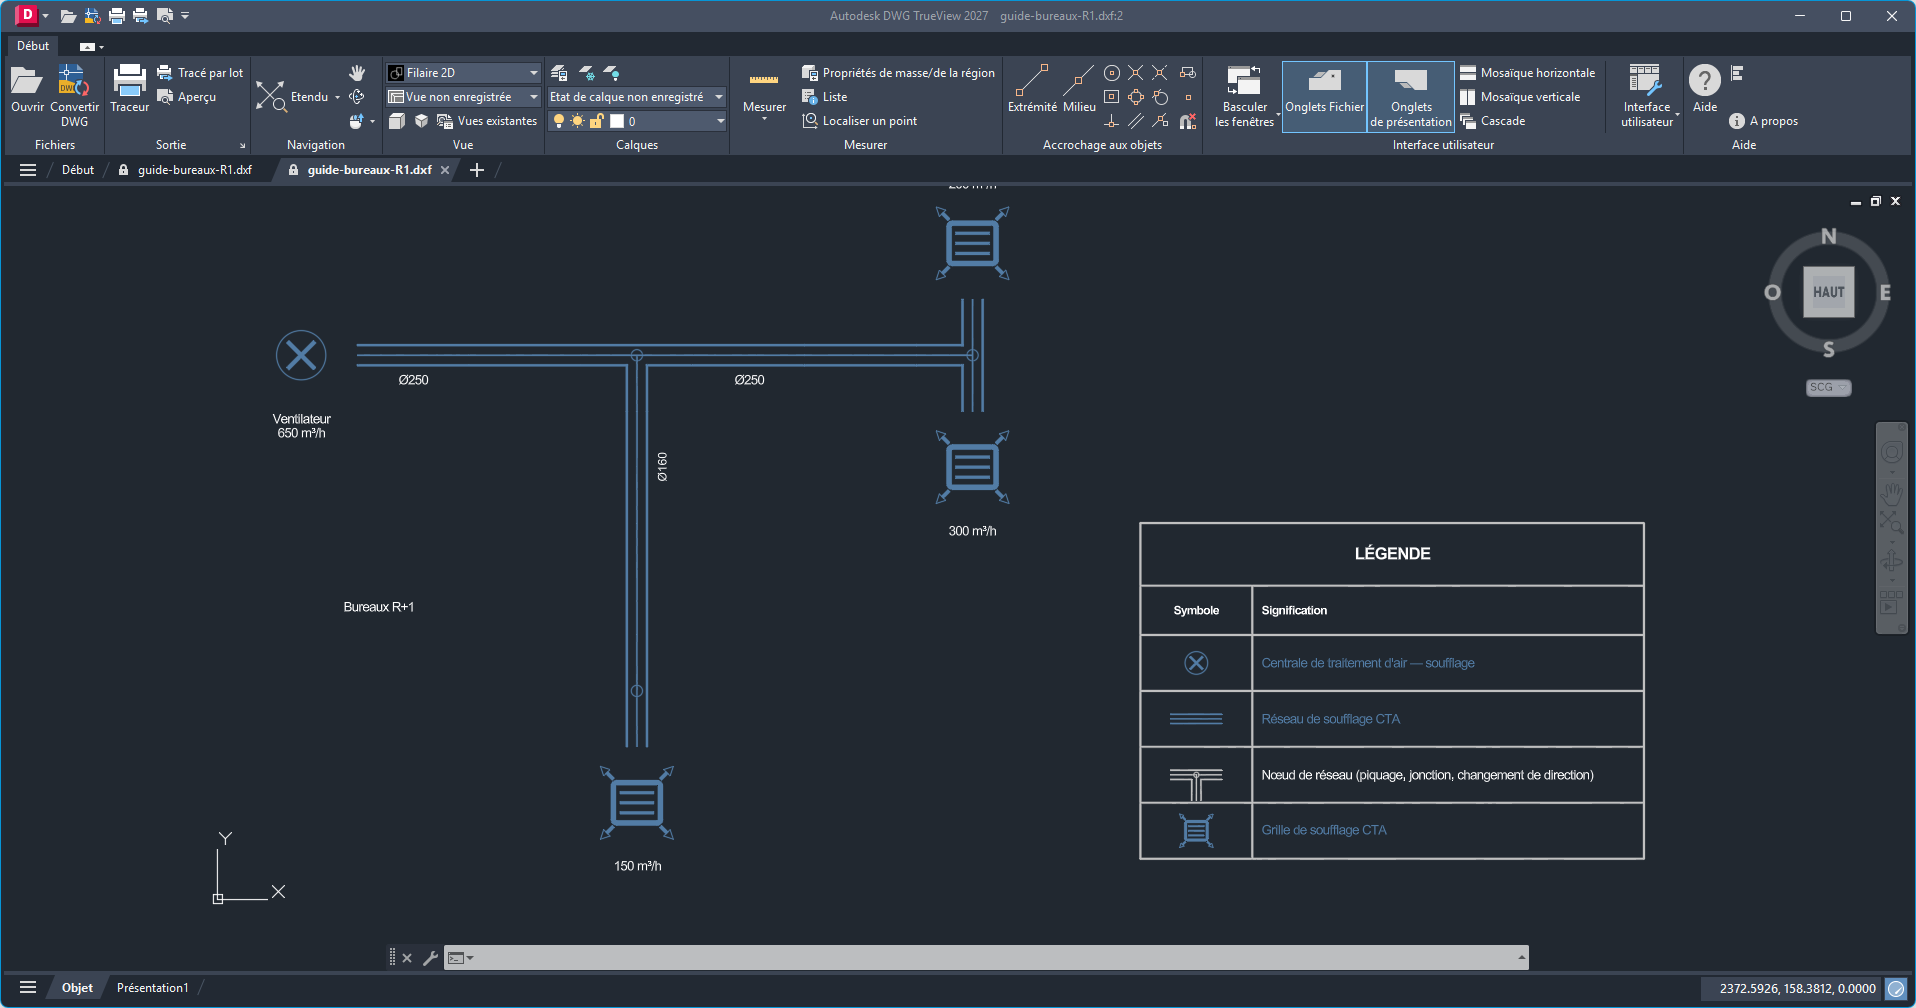Activate the Pan hand tool

pyautogui.click(x=357, y=73)
